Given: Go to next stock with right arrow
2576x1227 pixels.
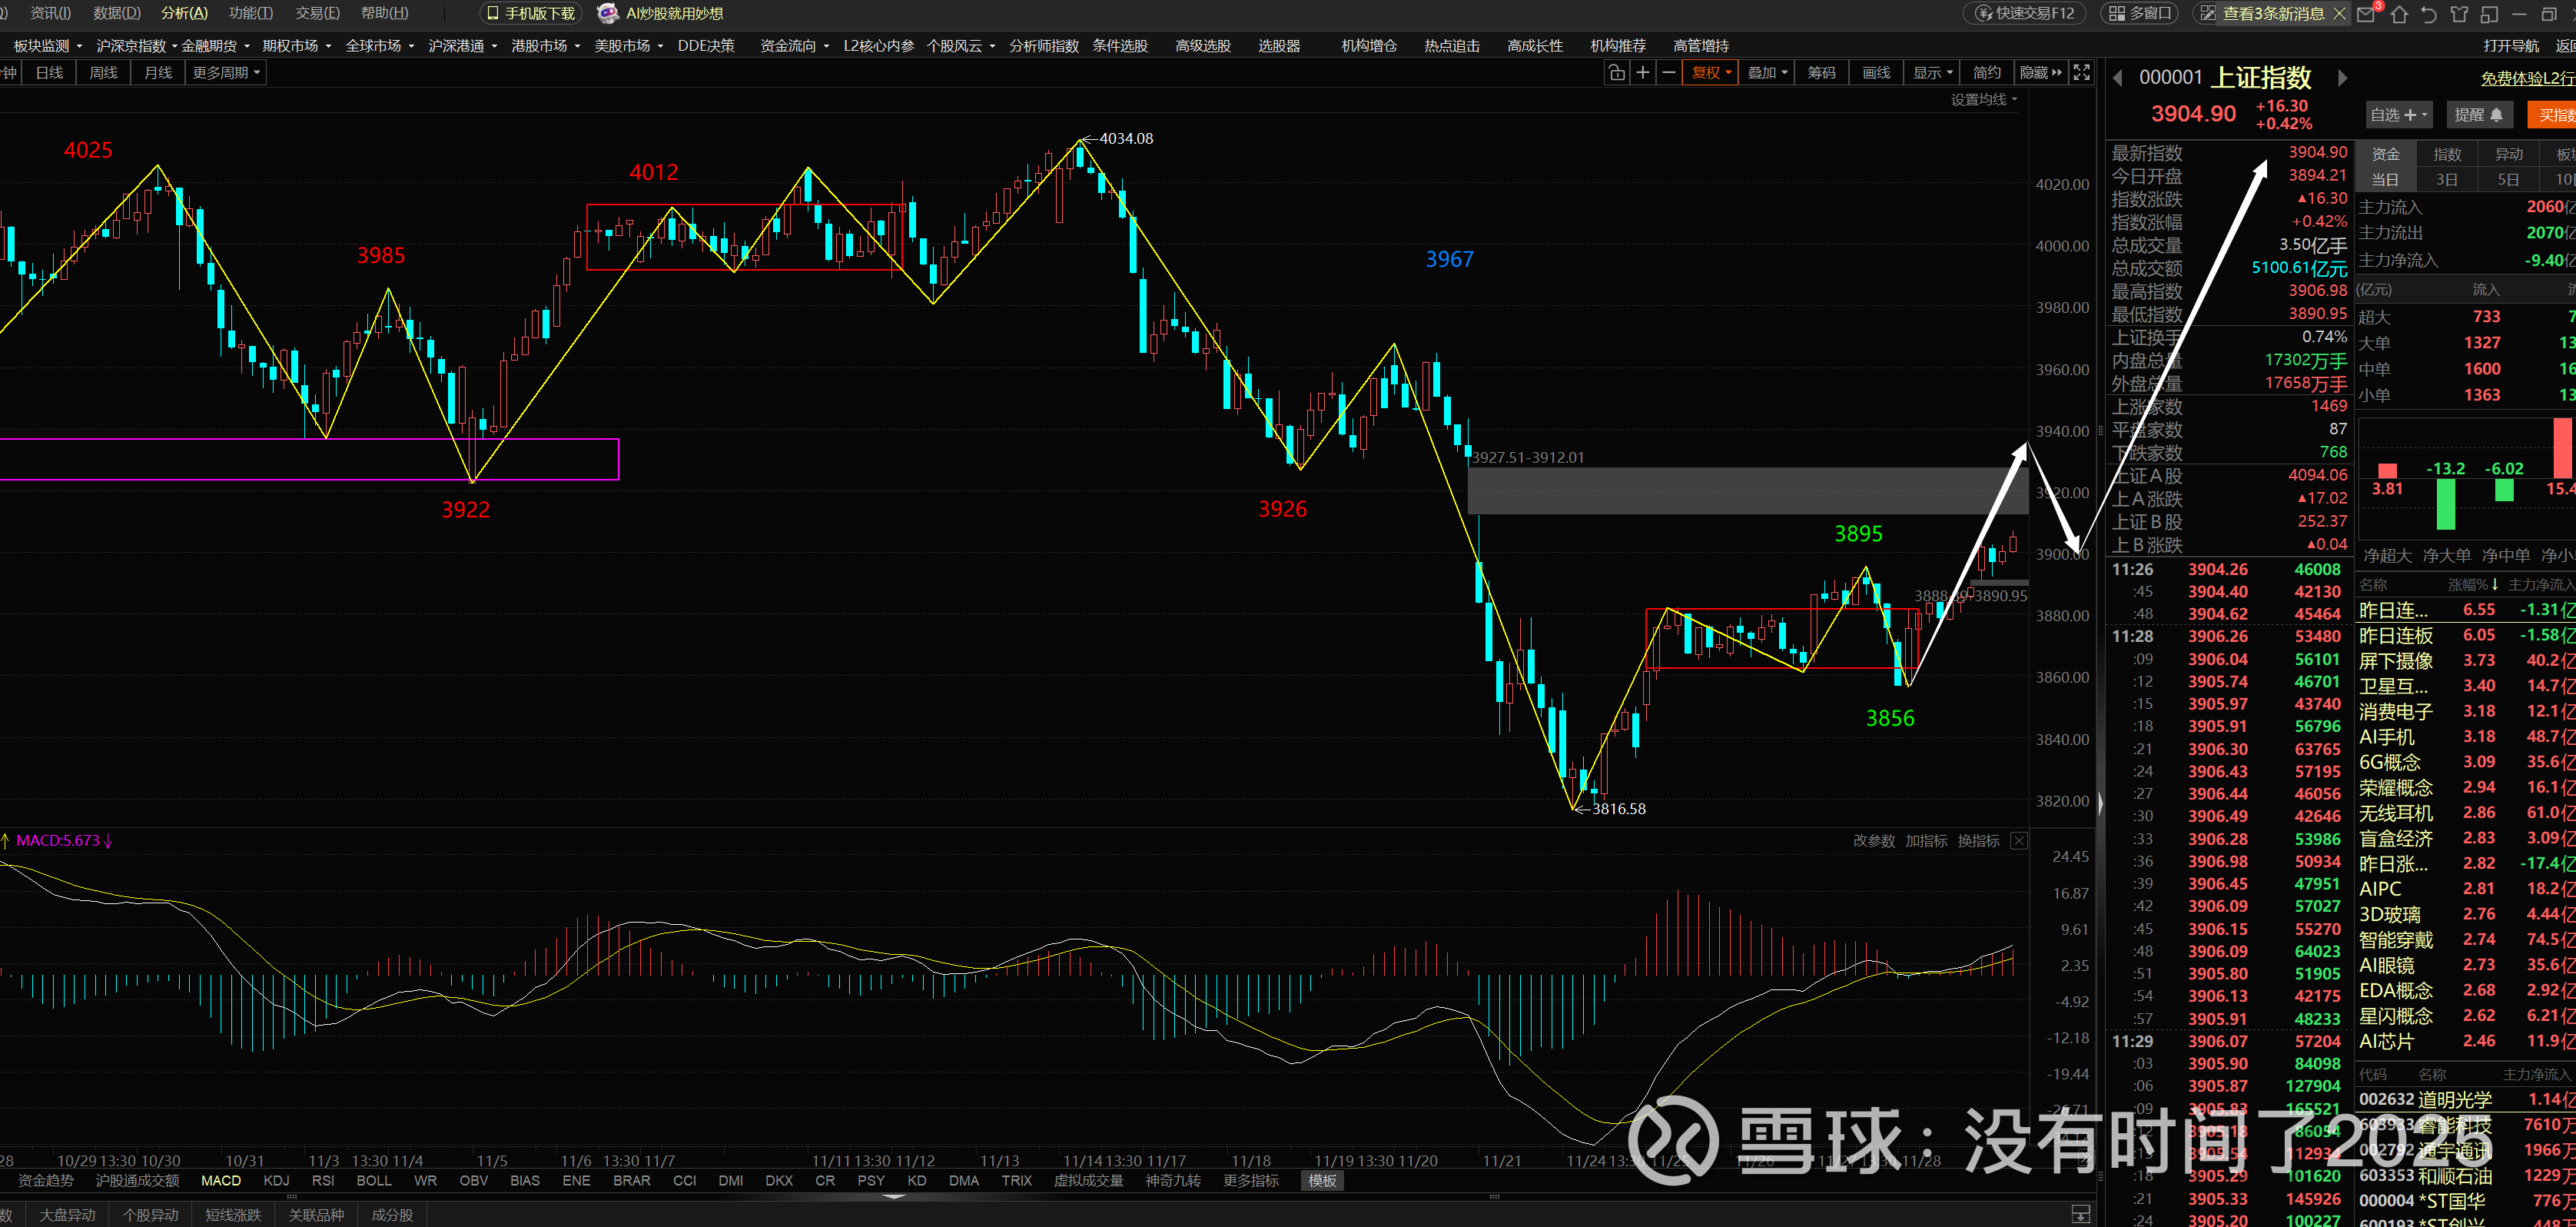Looking at the screenshot, I should (x=2342, y=78).
